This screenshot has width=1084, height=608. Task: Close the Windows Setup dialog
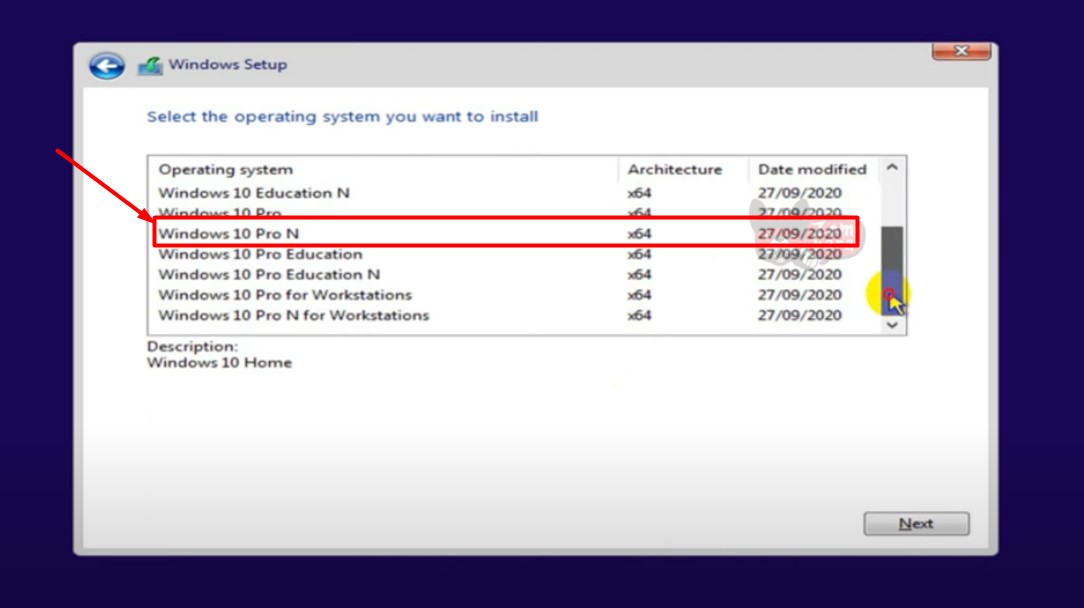click(961, 51)
